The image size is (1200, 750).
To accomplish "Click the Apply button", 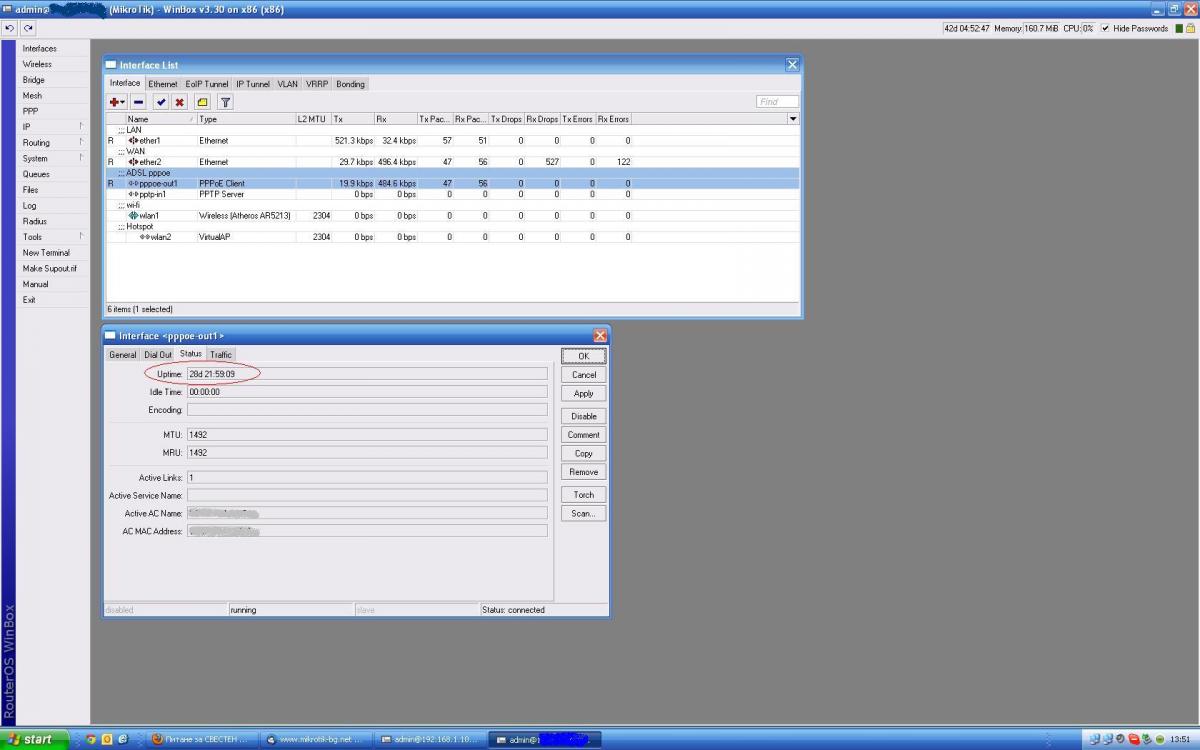I will point(583,393).
